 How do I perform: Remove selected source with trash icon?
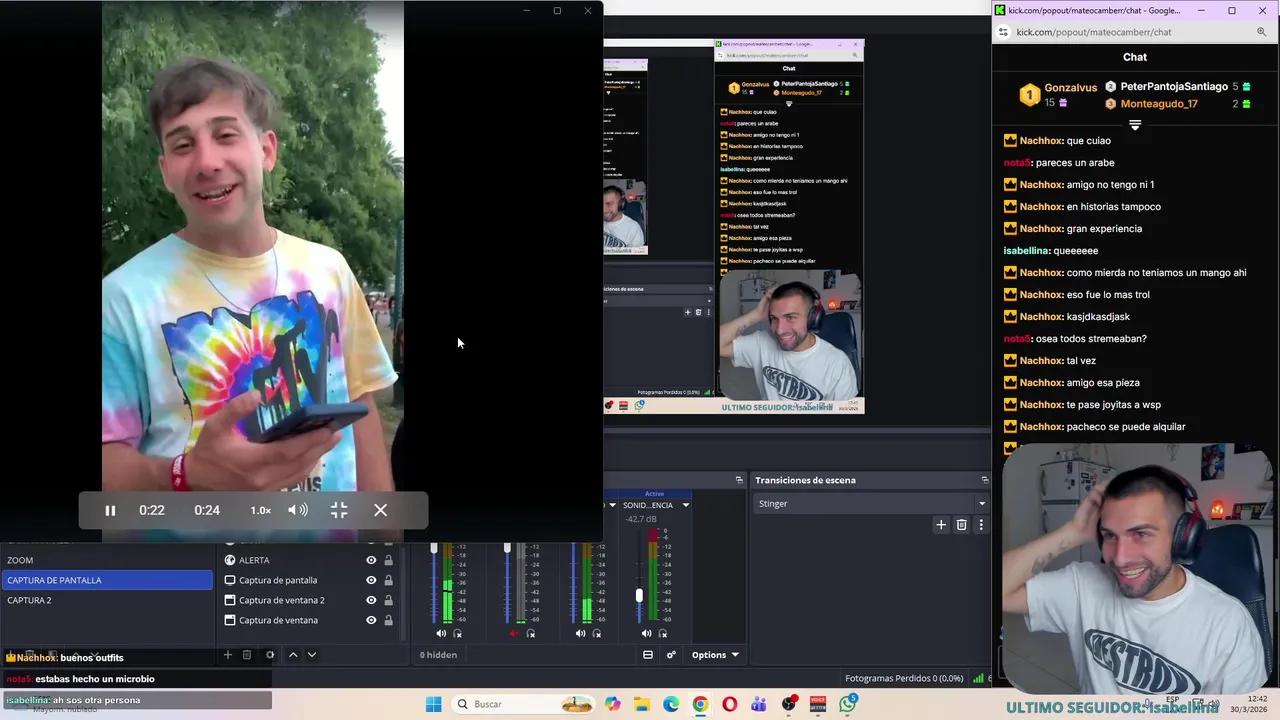[x=247, y=655]
